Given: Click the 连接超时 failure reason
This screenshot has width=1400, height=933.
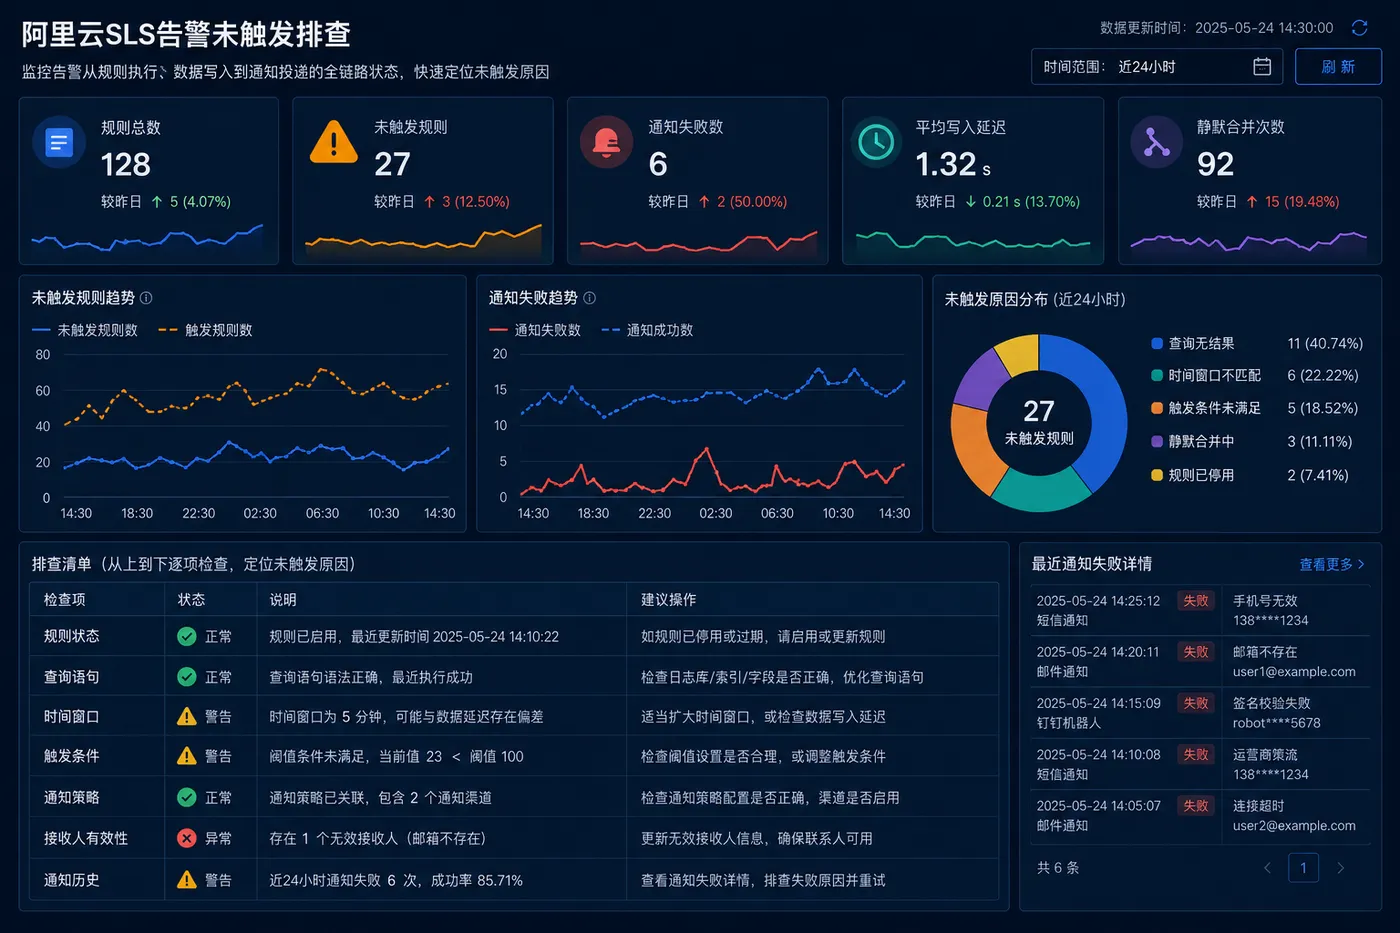Looking at the screenshot, I should [x=1258, y=806].
